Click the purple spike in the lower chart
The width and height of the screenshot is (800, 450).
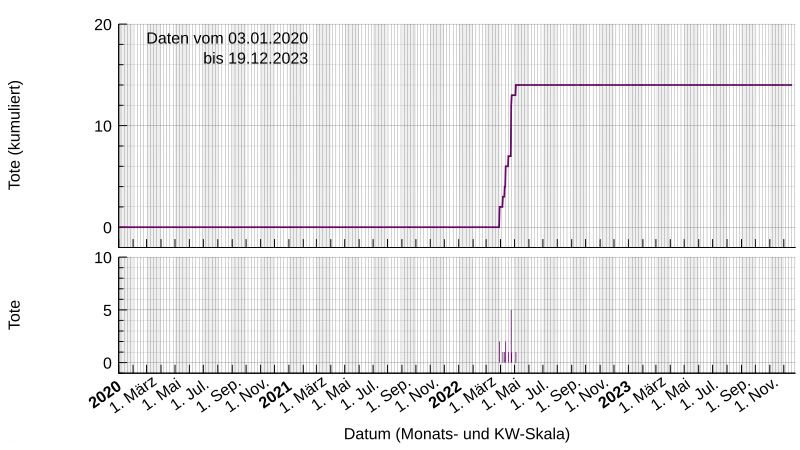510,338
